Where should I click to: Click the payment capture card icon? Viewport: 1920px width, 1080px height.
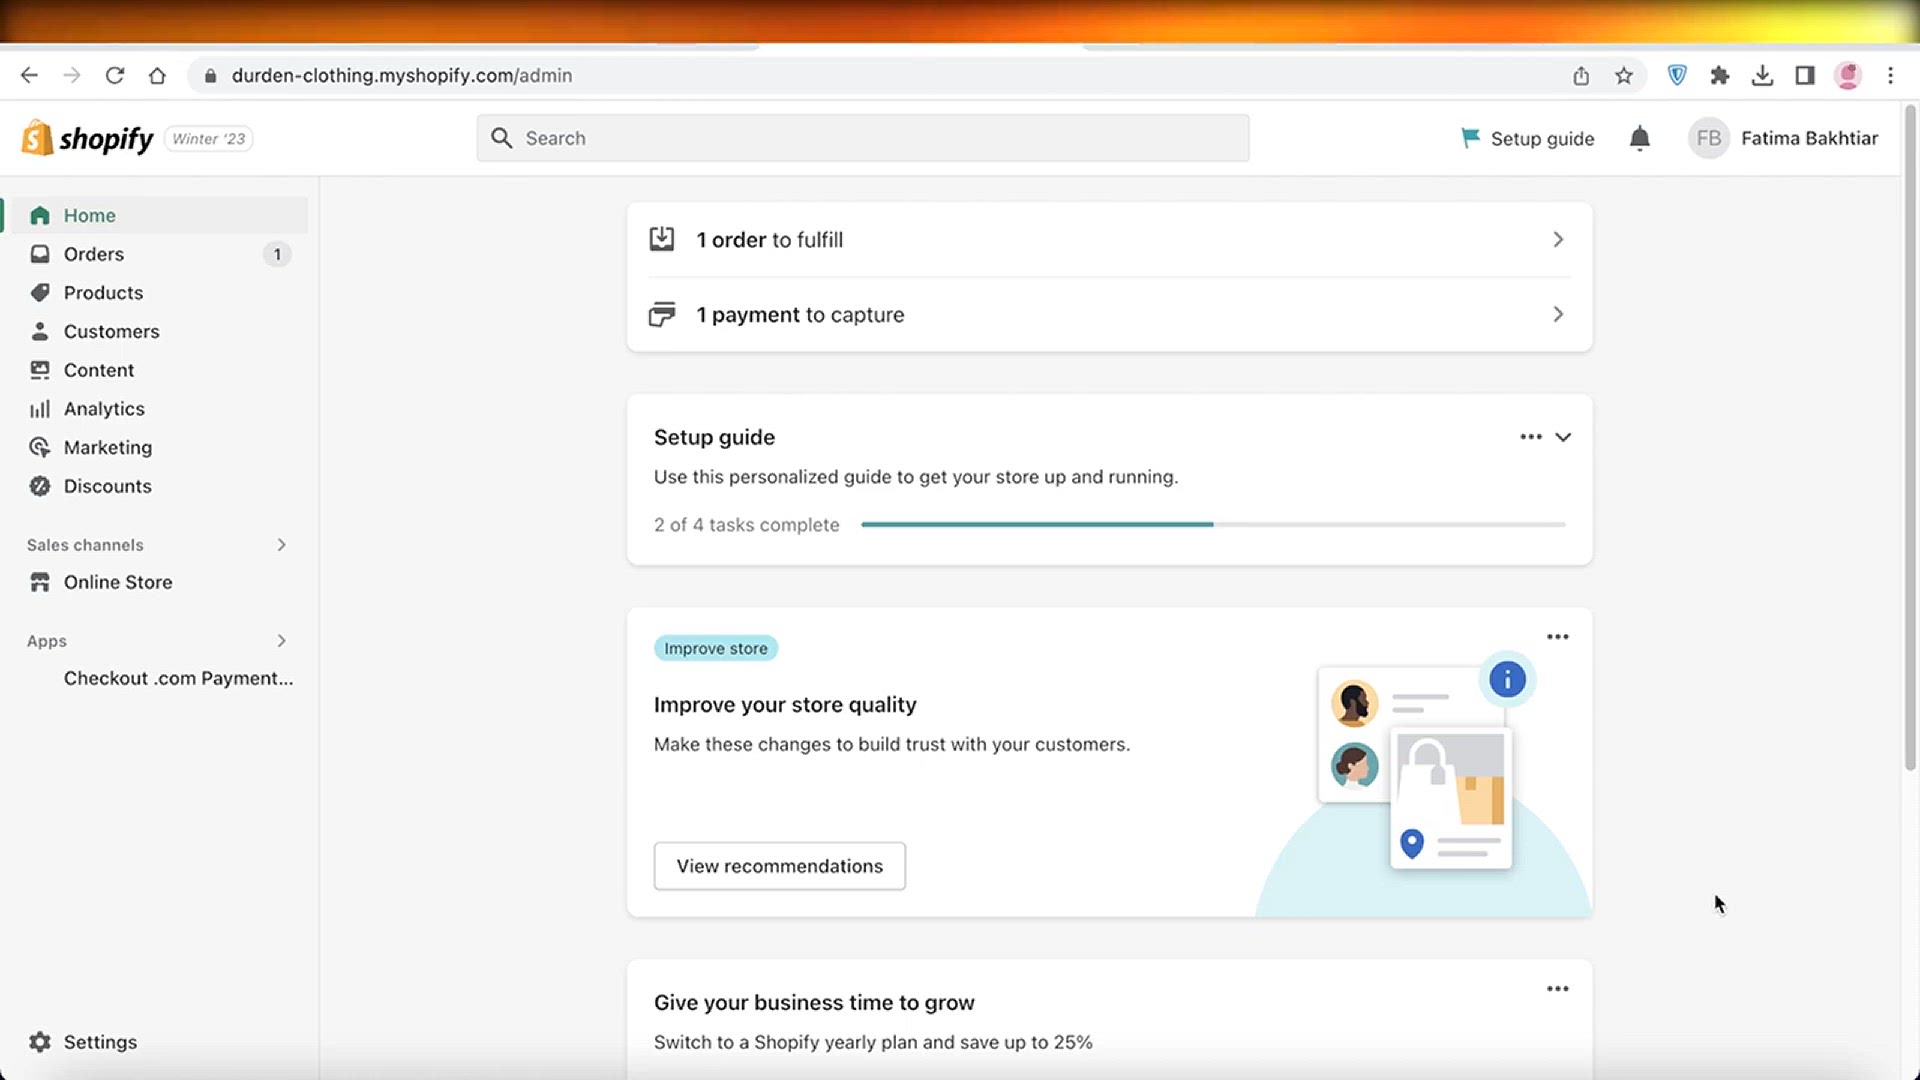[x=662, y=314]
